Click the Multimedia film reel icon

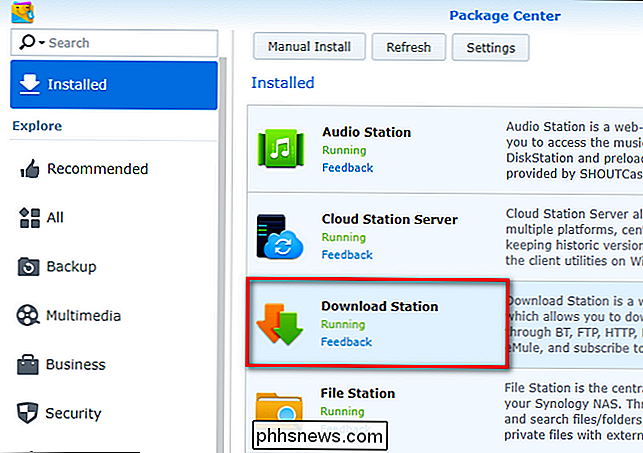point(28,315)
